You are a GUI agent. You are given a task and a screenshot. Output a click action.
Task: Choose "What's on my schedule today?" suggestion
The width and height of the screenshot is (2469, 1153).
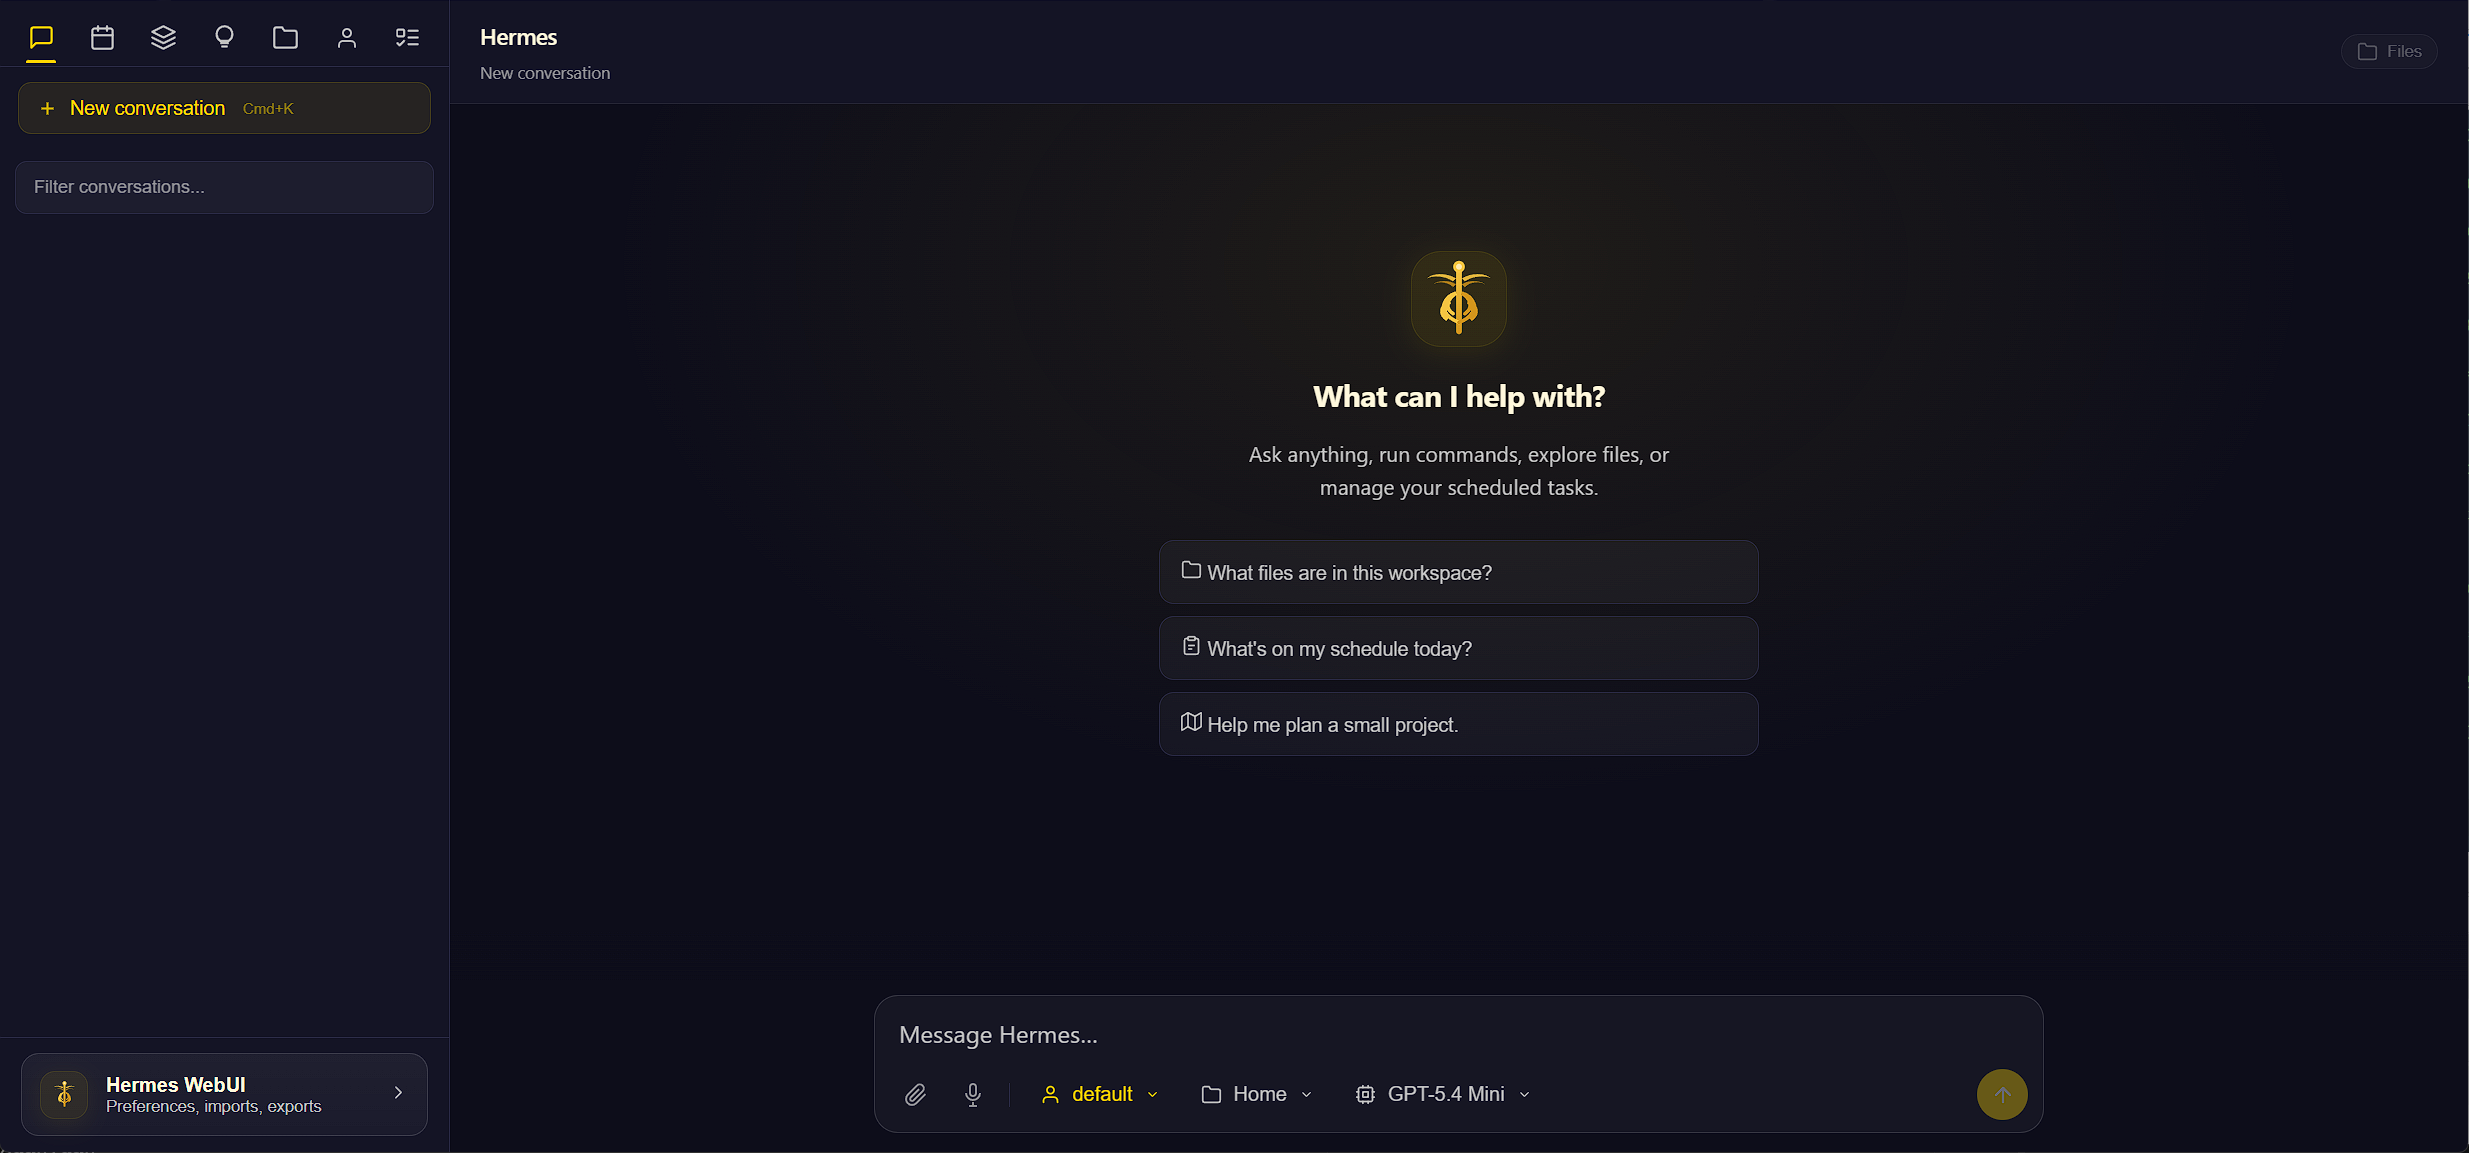[1458, 648]
